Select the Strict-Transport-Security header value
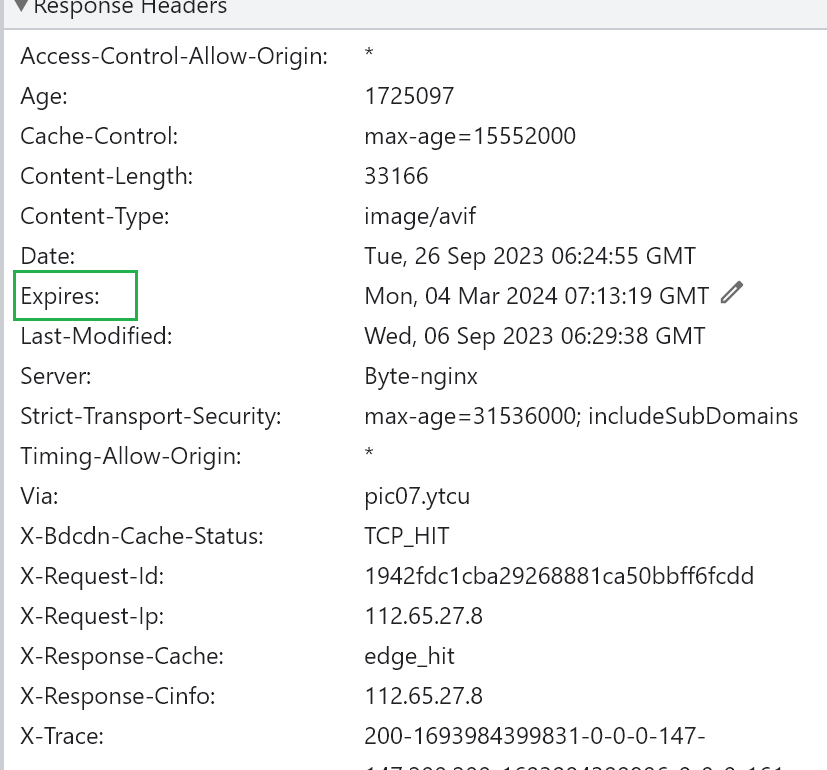This screenshot has height=770, width=827. click(581, 416)
